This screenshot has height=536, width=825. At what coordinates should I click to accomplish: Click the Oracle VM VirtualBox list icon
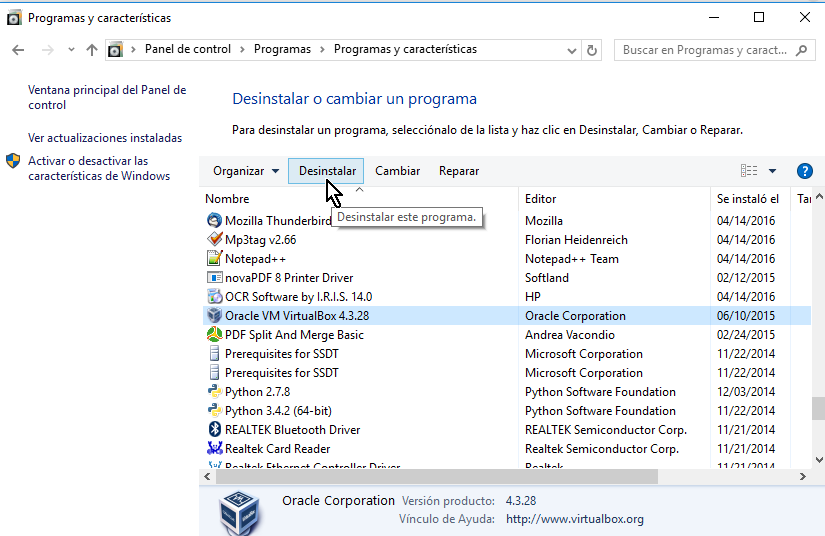pos(214,315)
